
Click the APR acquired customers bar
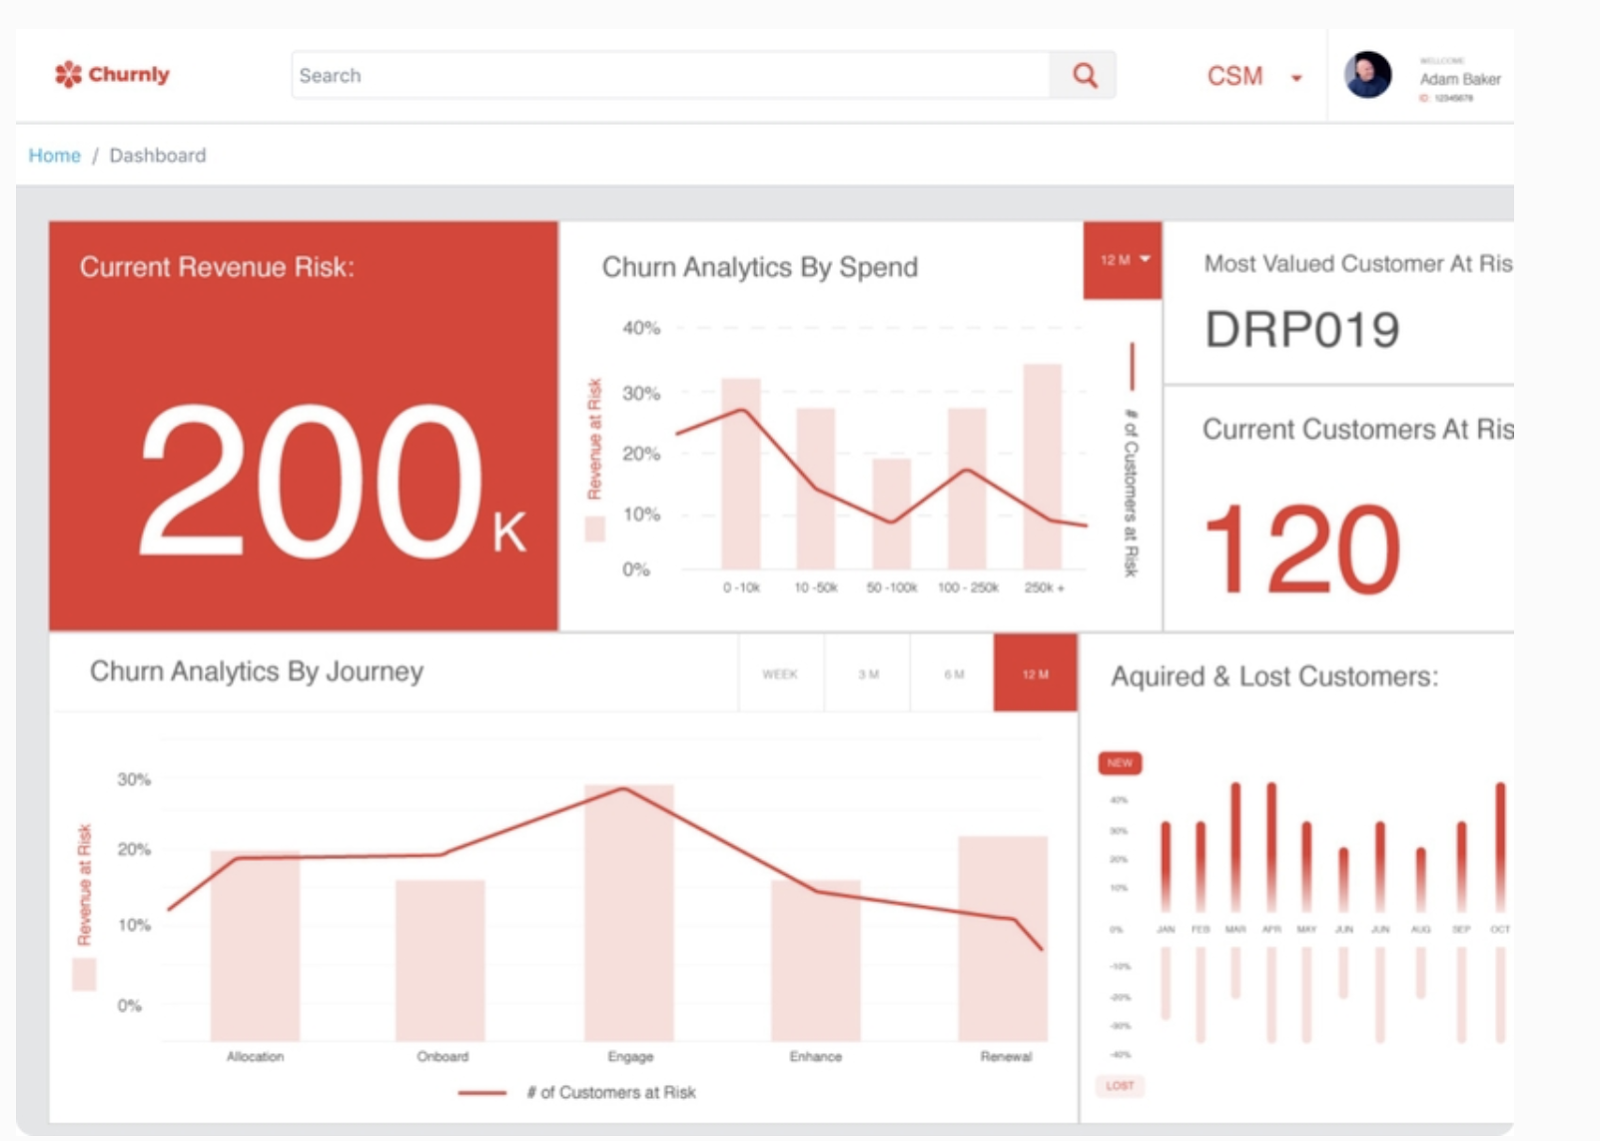coord(1272,846)
